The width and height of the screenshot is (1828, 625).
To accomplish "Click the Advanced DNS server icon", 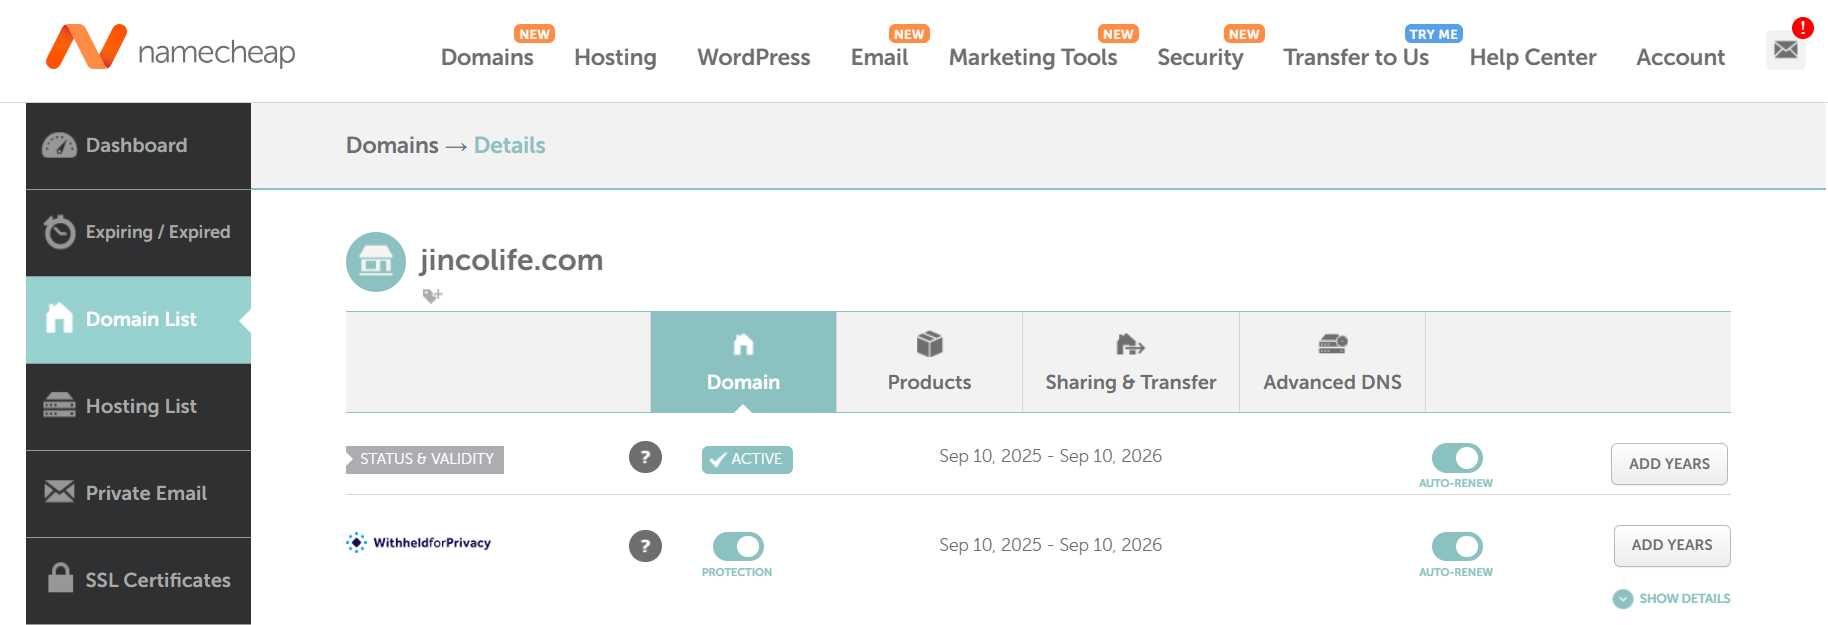I will point(1333,344).
